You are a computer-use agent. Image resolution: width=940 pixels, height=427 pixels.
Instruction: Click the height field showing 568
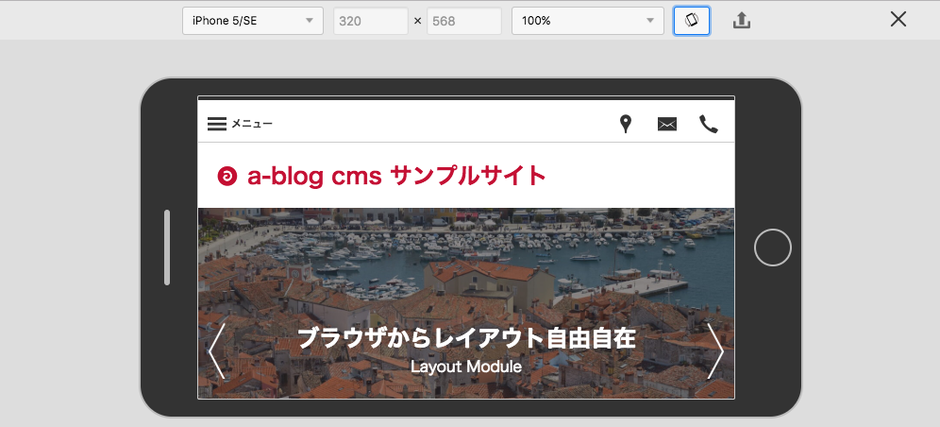(463, 20)
